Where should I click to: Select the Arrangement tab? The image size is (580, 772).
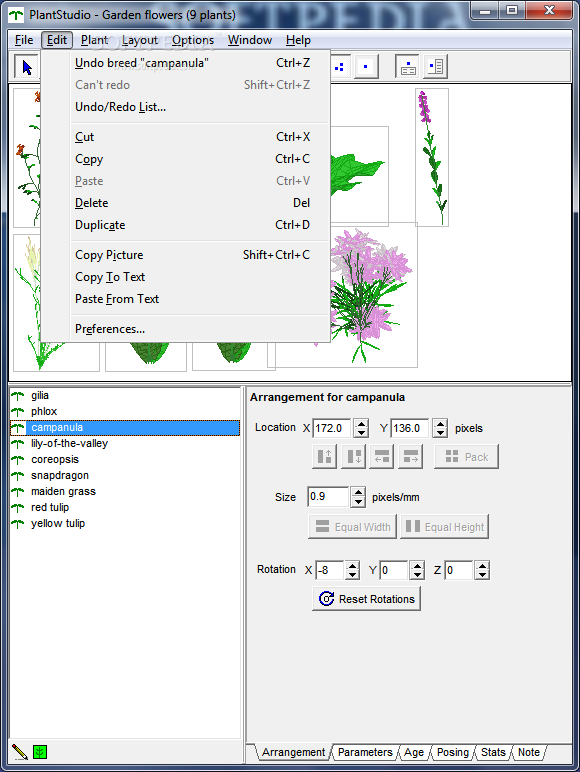(x=293, y=752)
